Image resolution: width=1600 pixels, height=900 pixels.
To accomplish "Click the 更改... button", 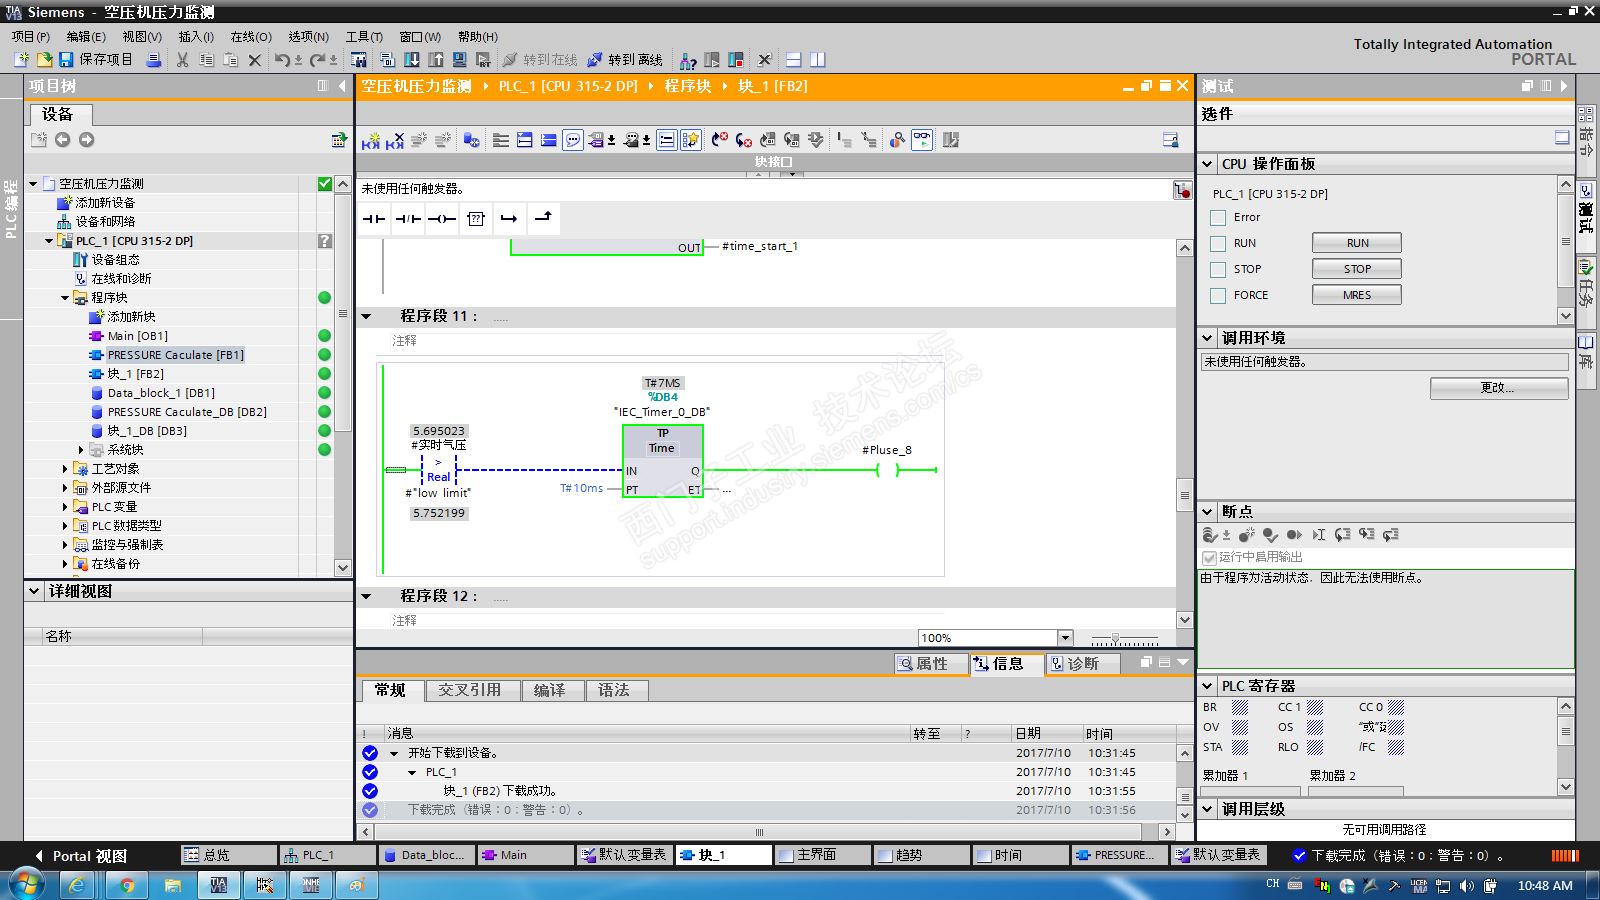I will pyautogui.click(x=1499, y=388).
